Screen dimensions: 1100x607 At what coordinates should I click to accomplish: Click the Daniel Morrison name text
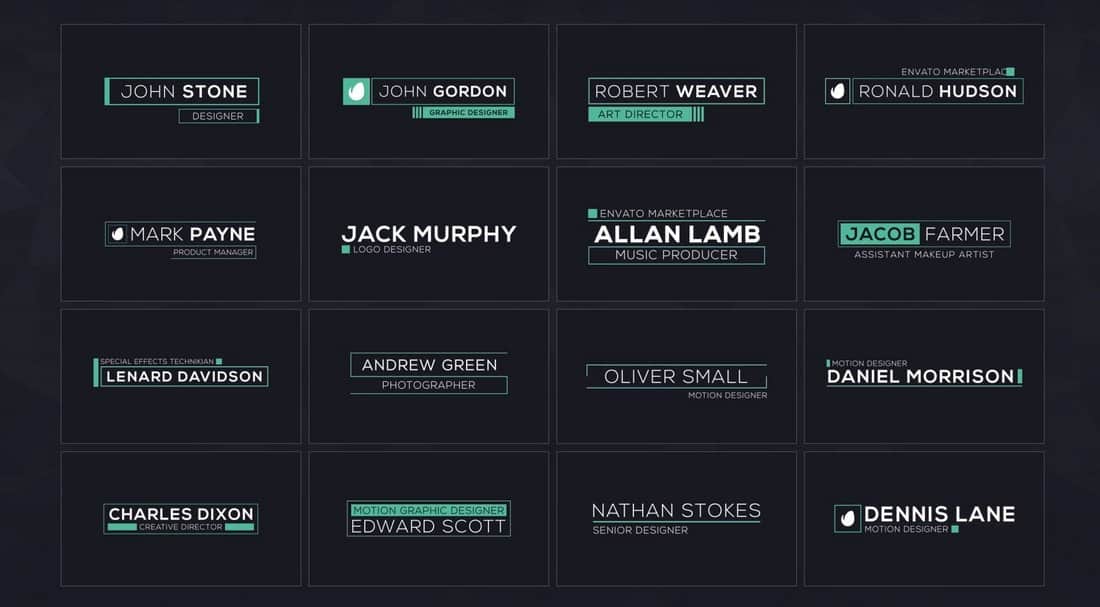click(920, 376)
